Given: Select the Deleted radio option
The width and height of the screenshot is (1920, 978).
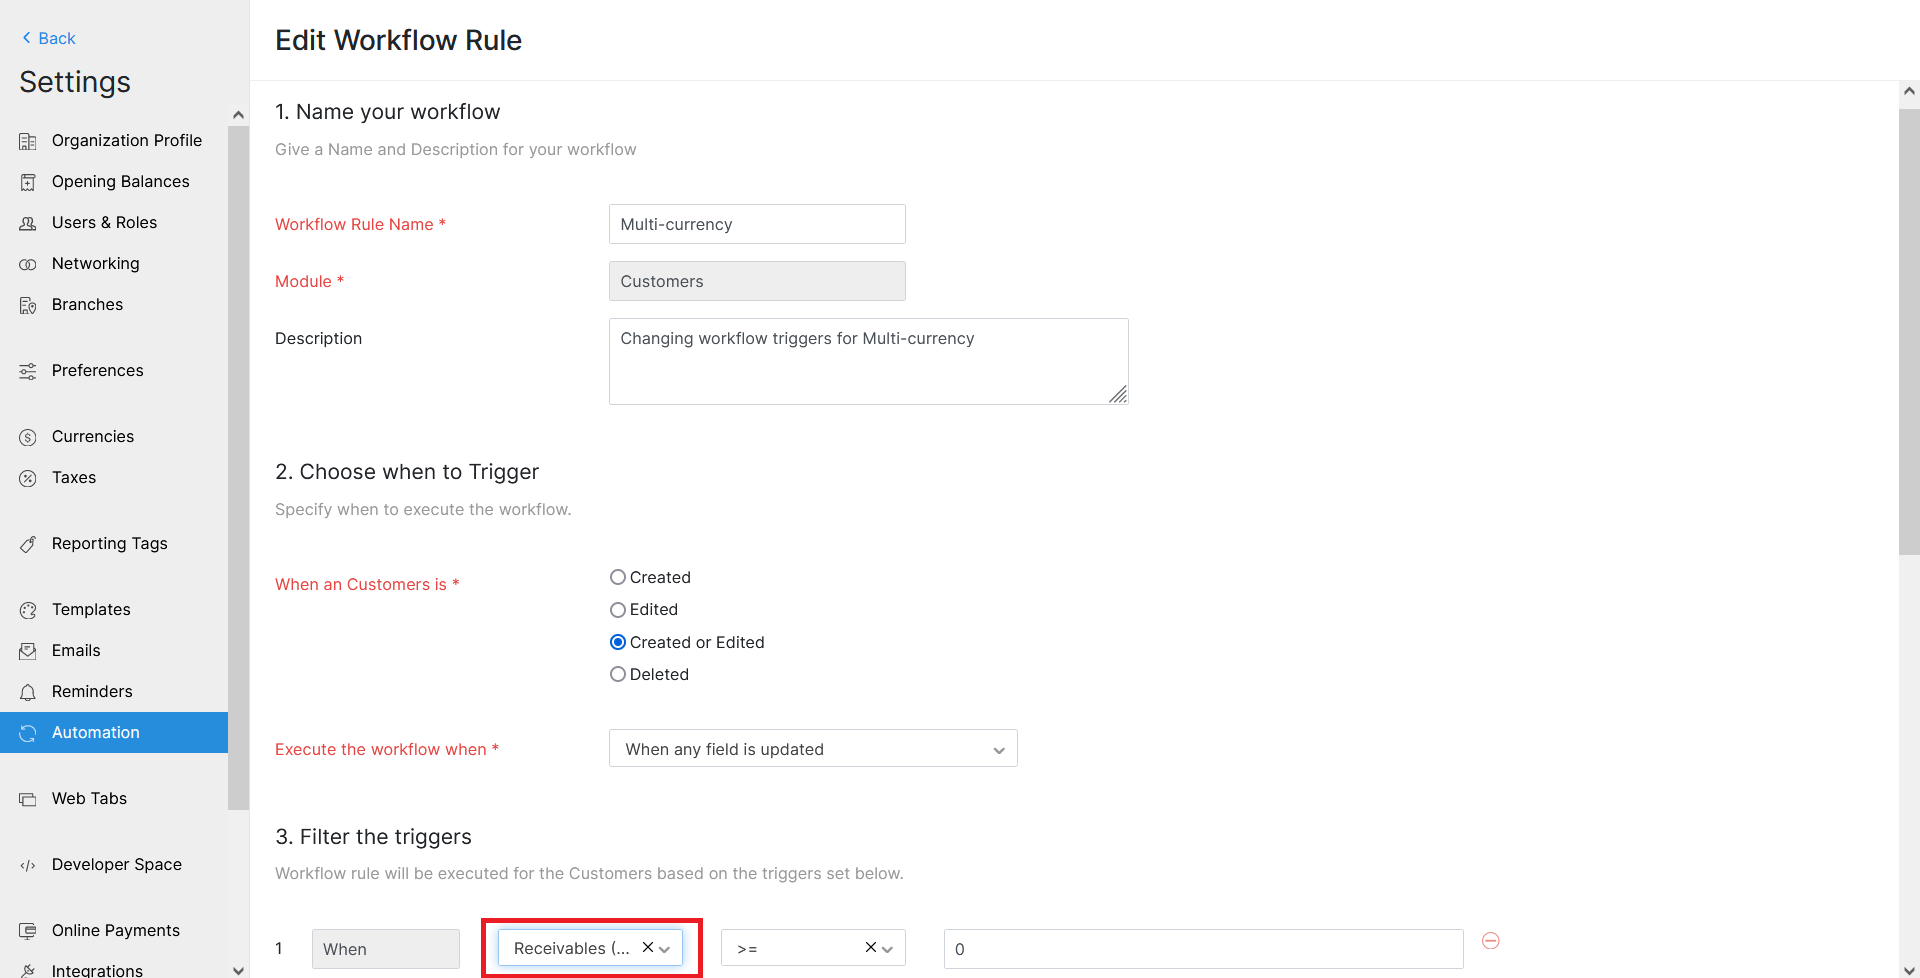Looking at the screenshot, I should [618, 674].
